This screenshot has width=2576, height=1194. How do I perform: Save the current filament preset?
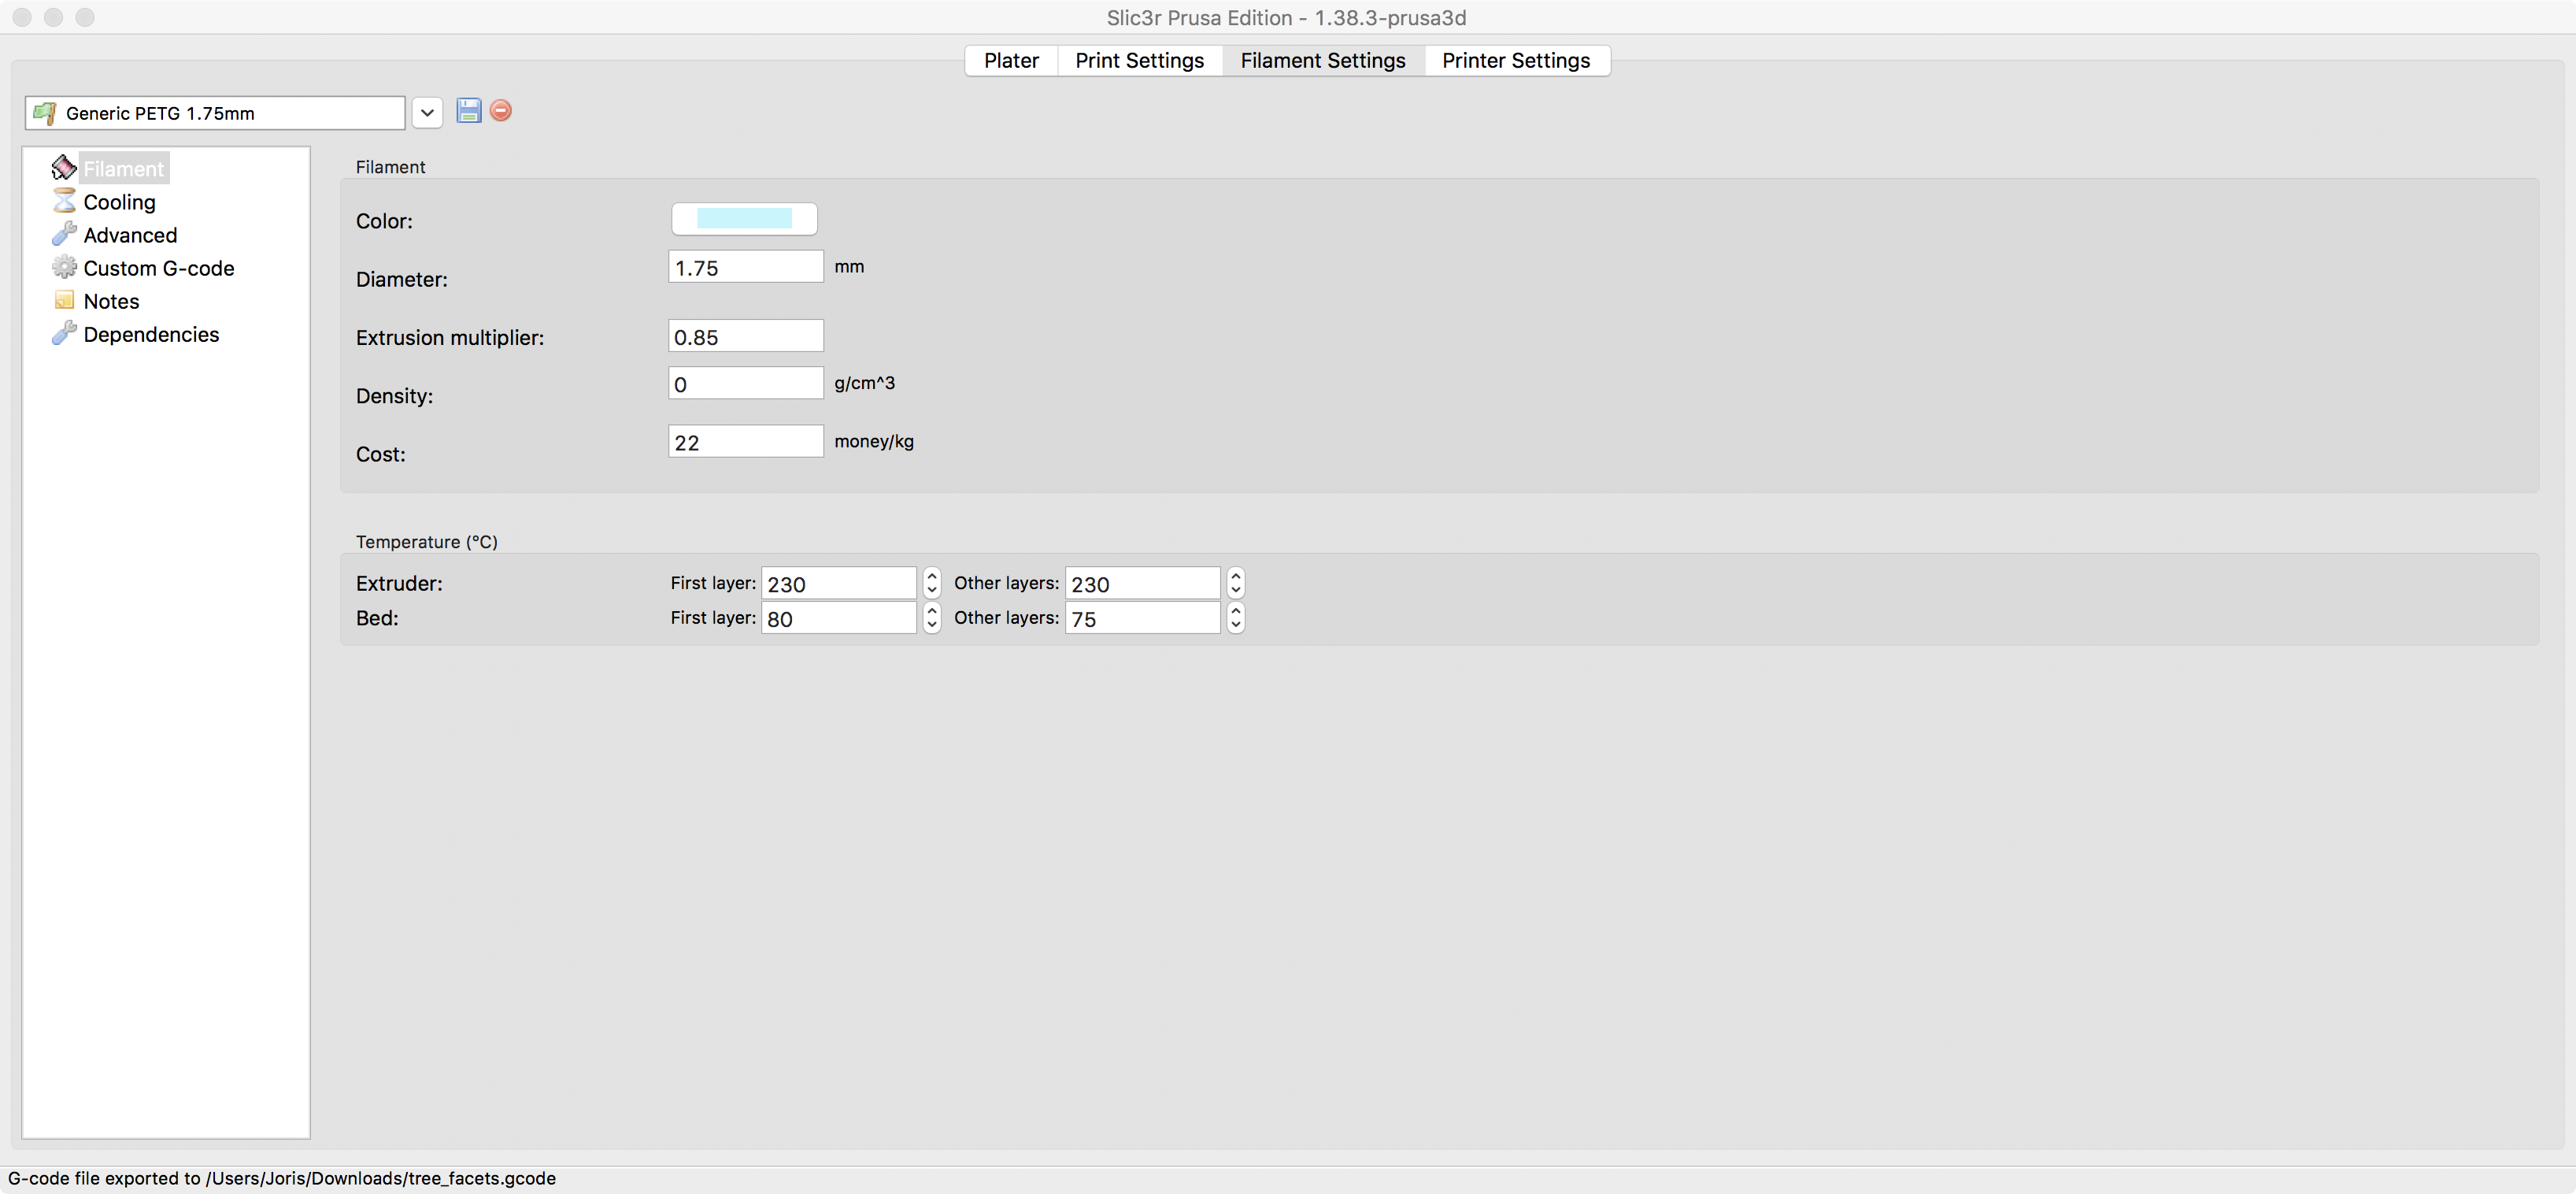click(x=468, y=110)
